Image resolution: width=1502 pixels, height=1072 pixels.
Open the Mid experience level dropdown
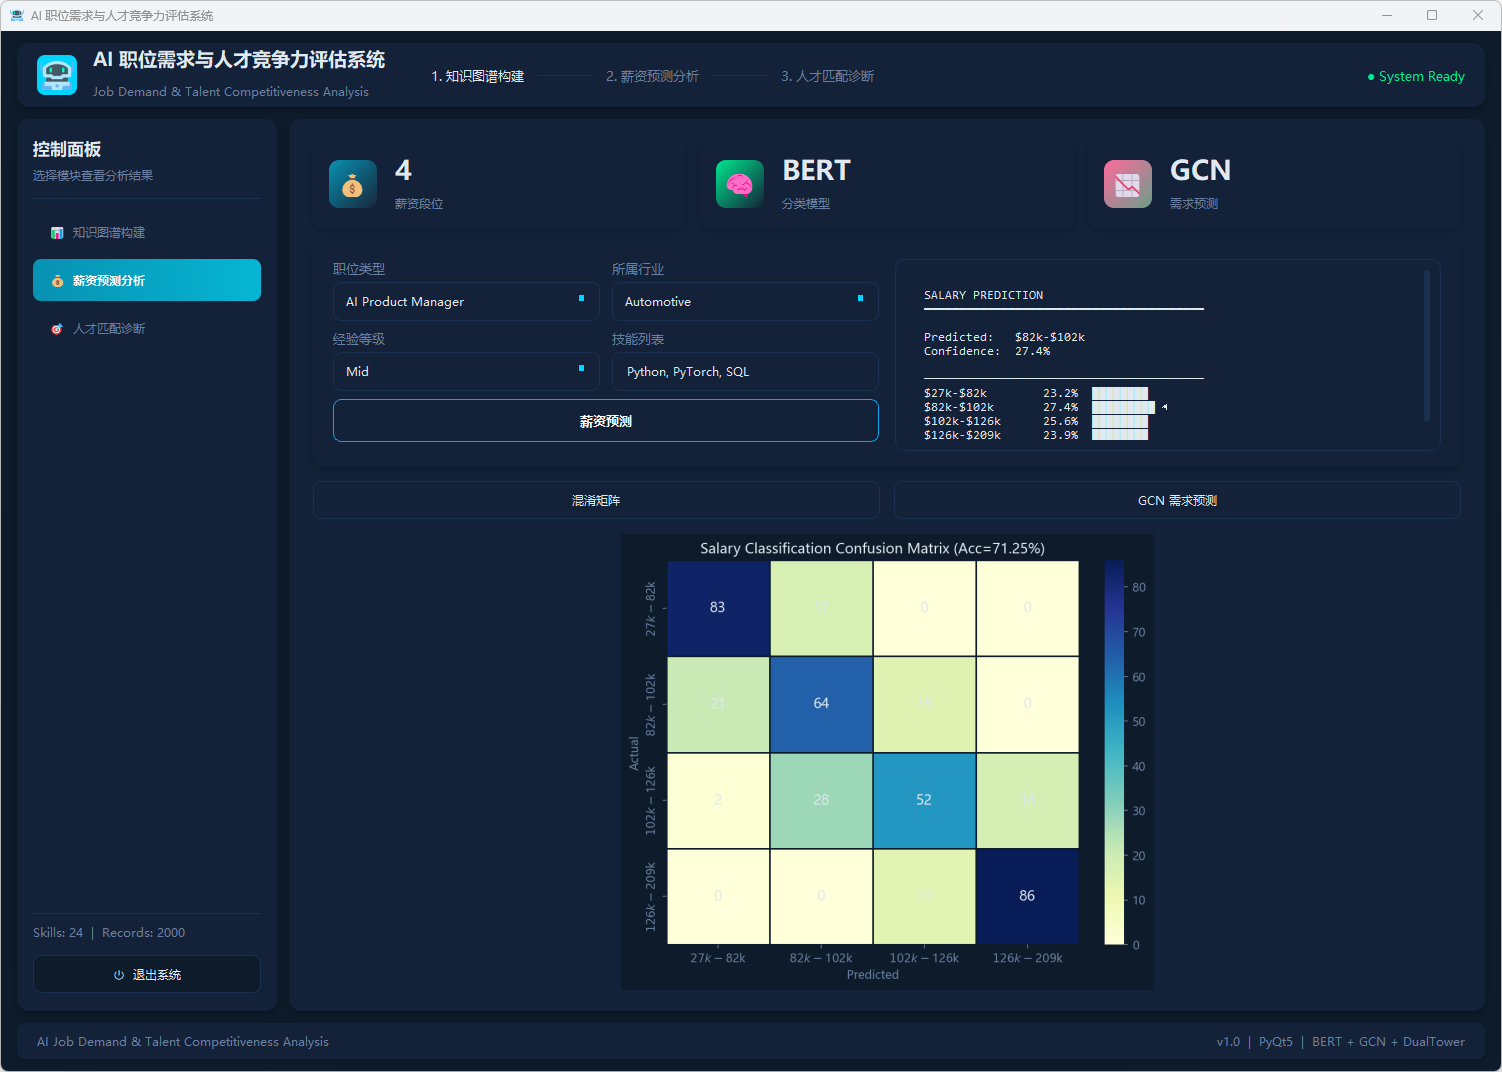466,372
